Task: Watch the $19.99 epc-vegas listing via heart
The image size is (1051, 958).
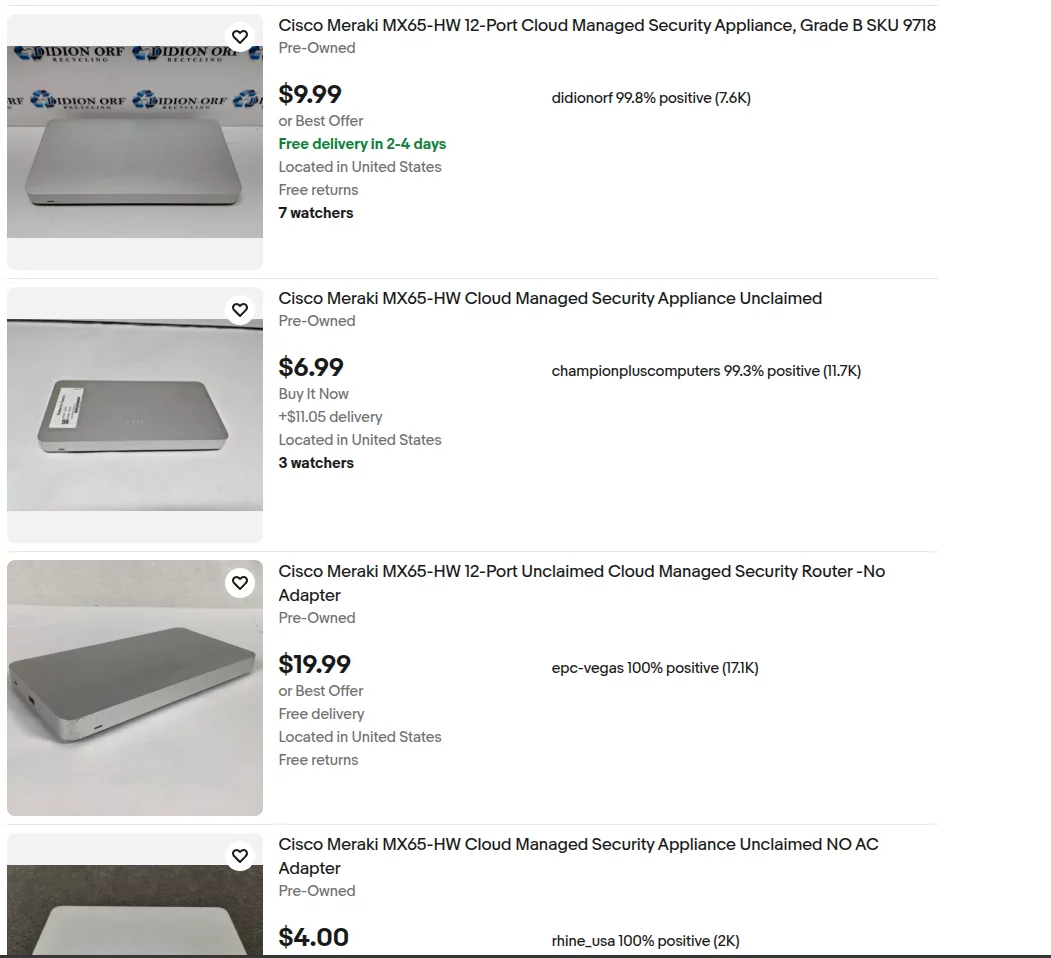Action: coord(240,583)
